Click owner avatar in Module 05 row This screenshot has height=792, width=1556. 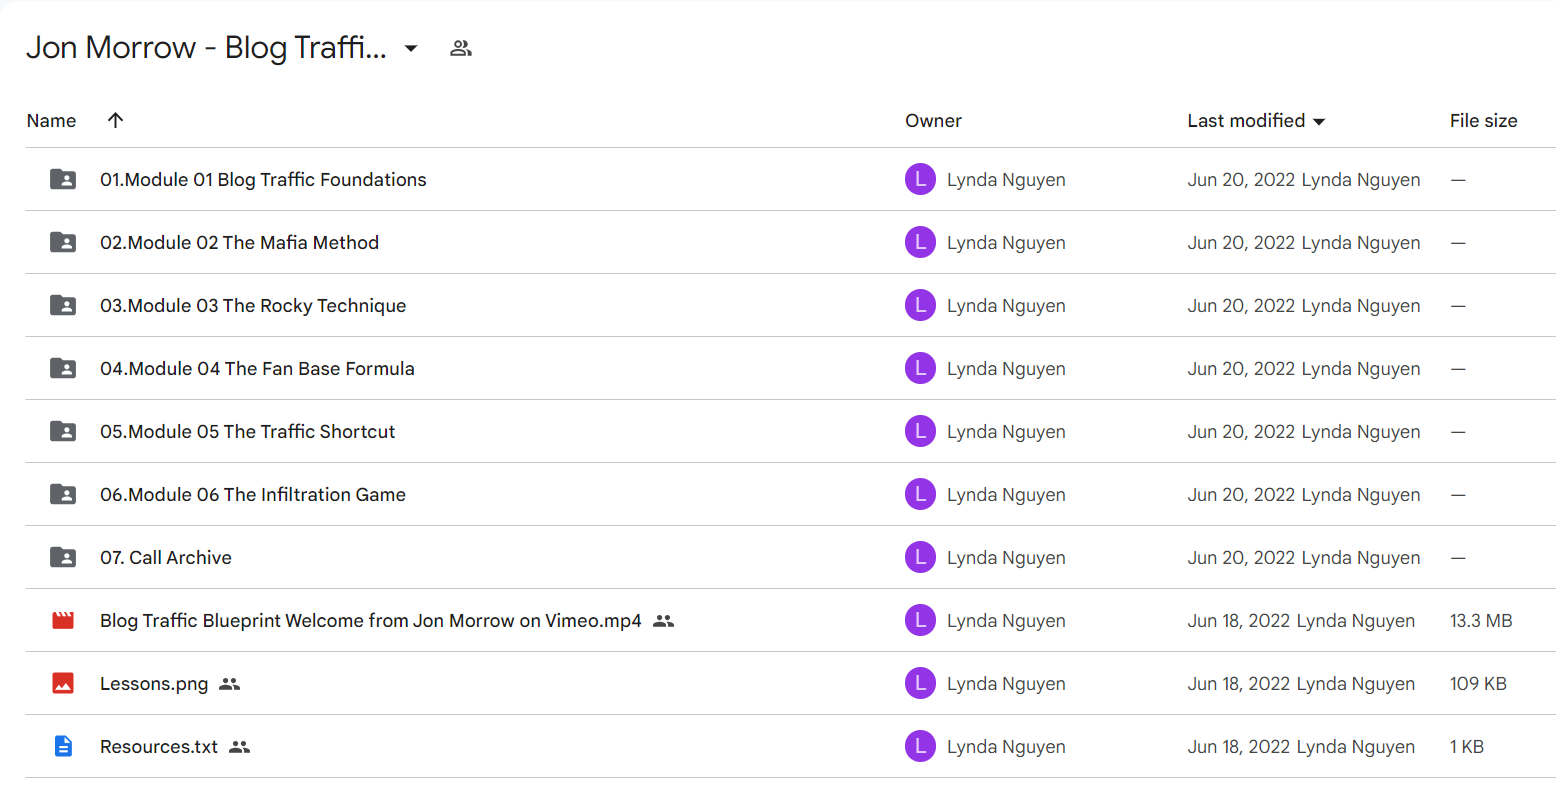920,431
